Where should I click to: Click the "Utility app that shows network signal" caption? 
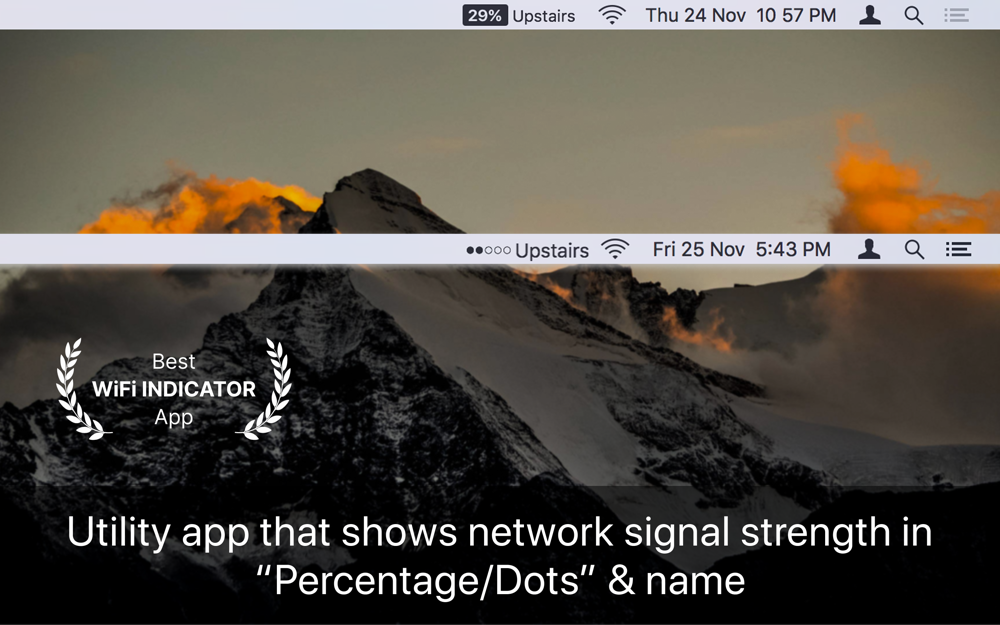pyautogui.click(x=500, y=555)
